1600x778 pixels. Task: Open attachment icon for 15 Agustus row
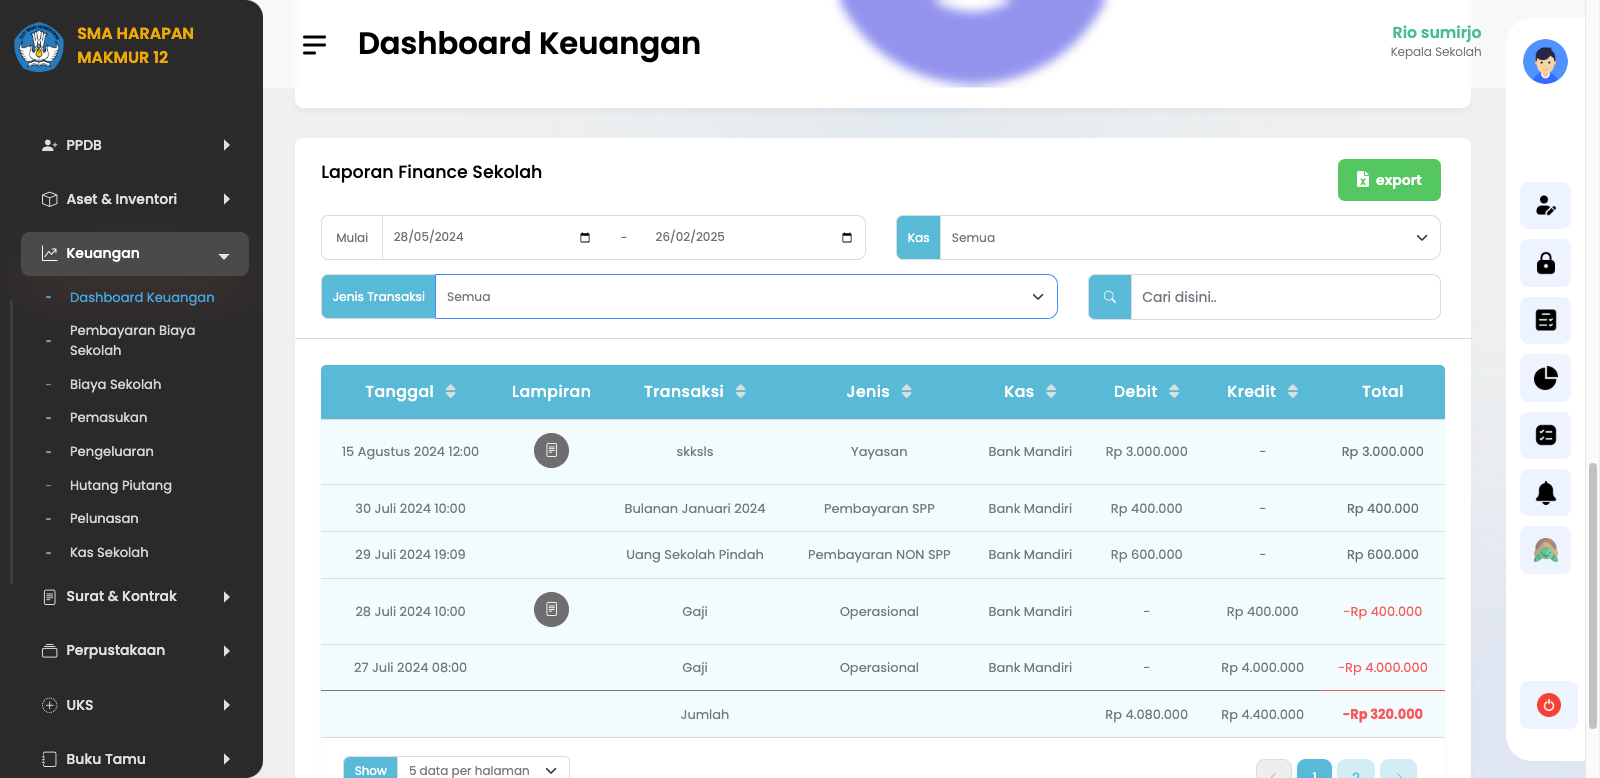551,451
